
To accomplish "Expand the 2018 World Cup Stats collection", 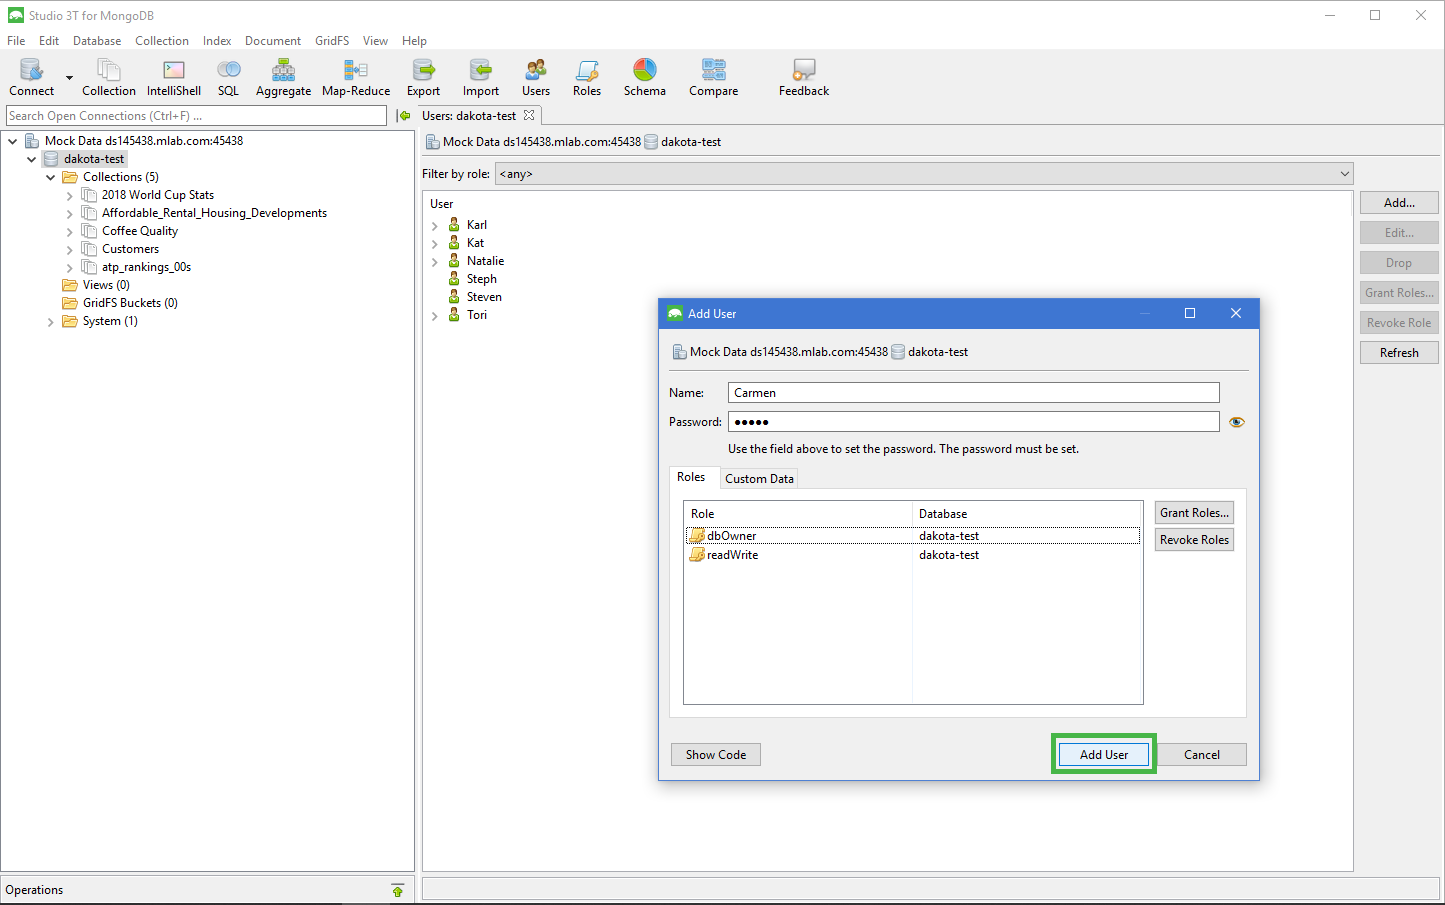I will (69, 196).
